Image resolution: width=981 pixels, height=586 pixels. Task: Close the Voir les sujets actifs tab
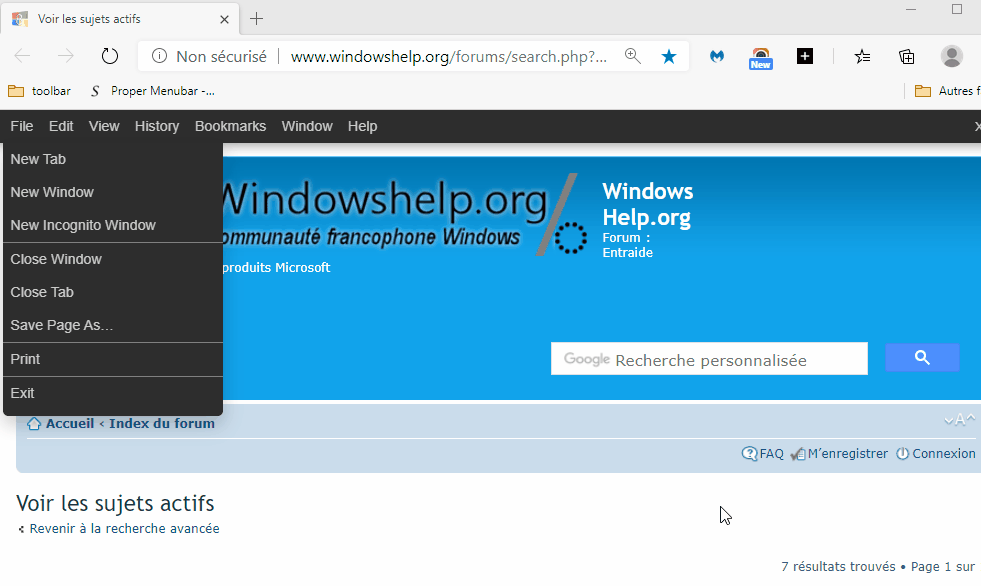pyautogui.click(x=224, y=19)
